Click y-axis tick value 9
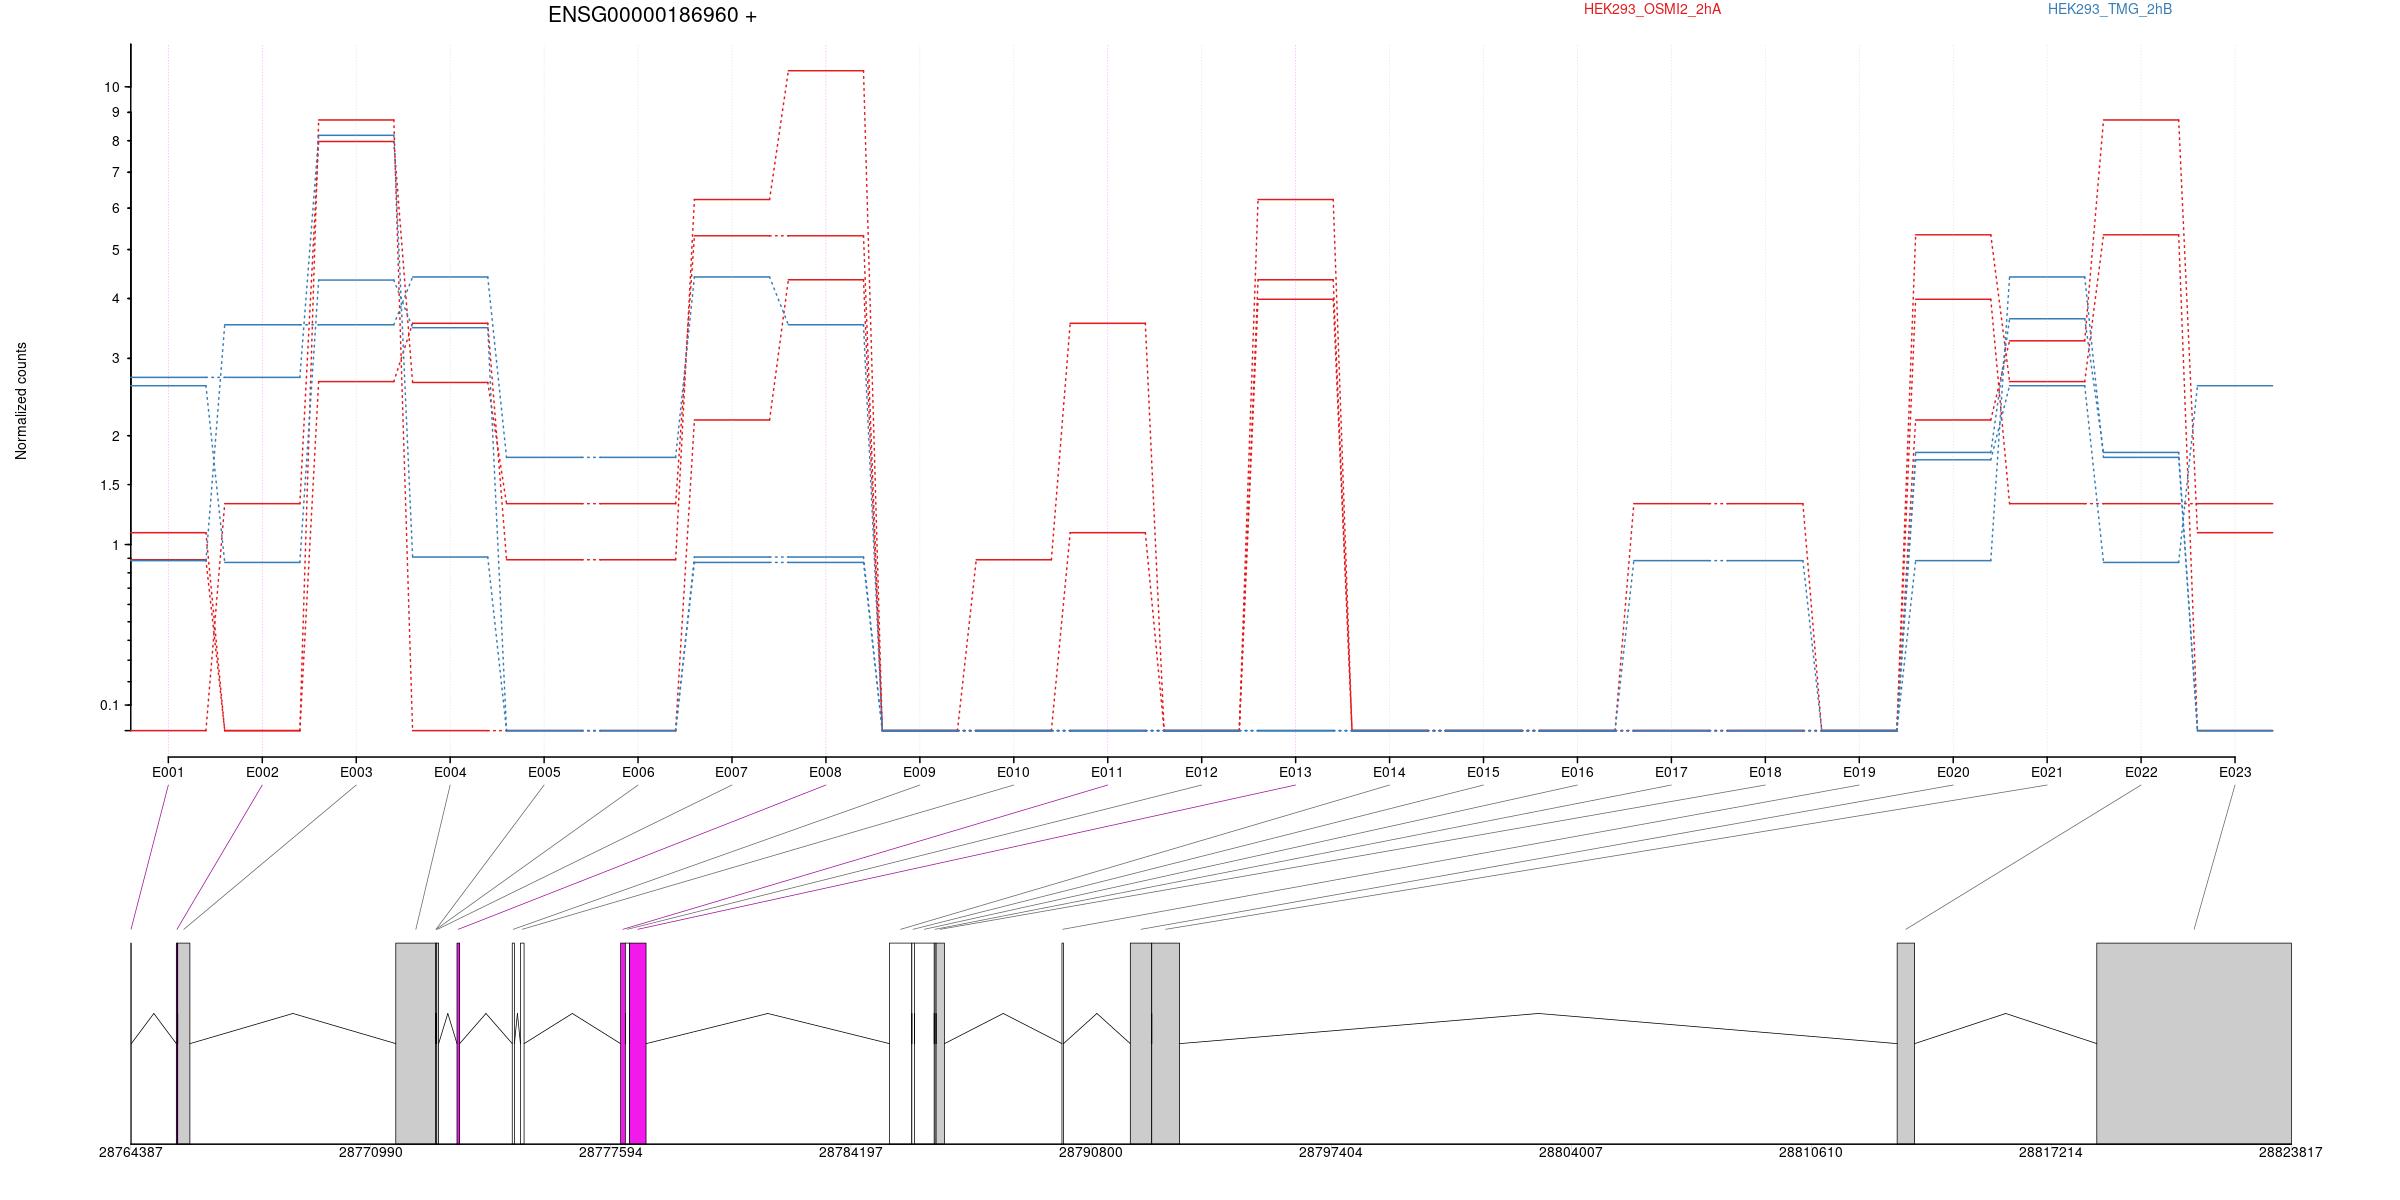This screenshot has width=2400, height=1200. click(x=115, y=112)
